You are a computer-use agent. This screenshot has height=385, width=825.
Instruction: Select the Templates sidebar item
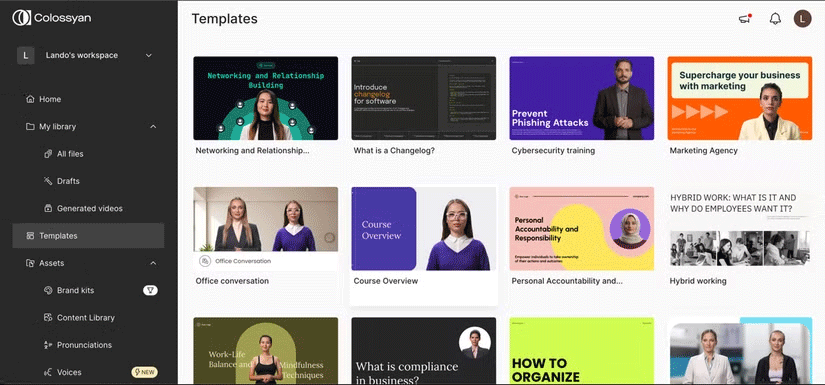88,236
